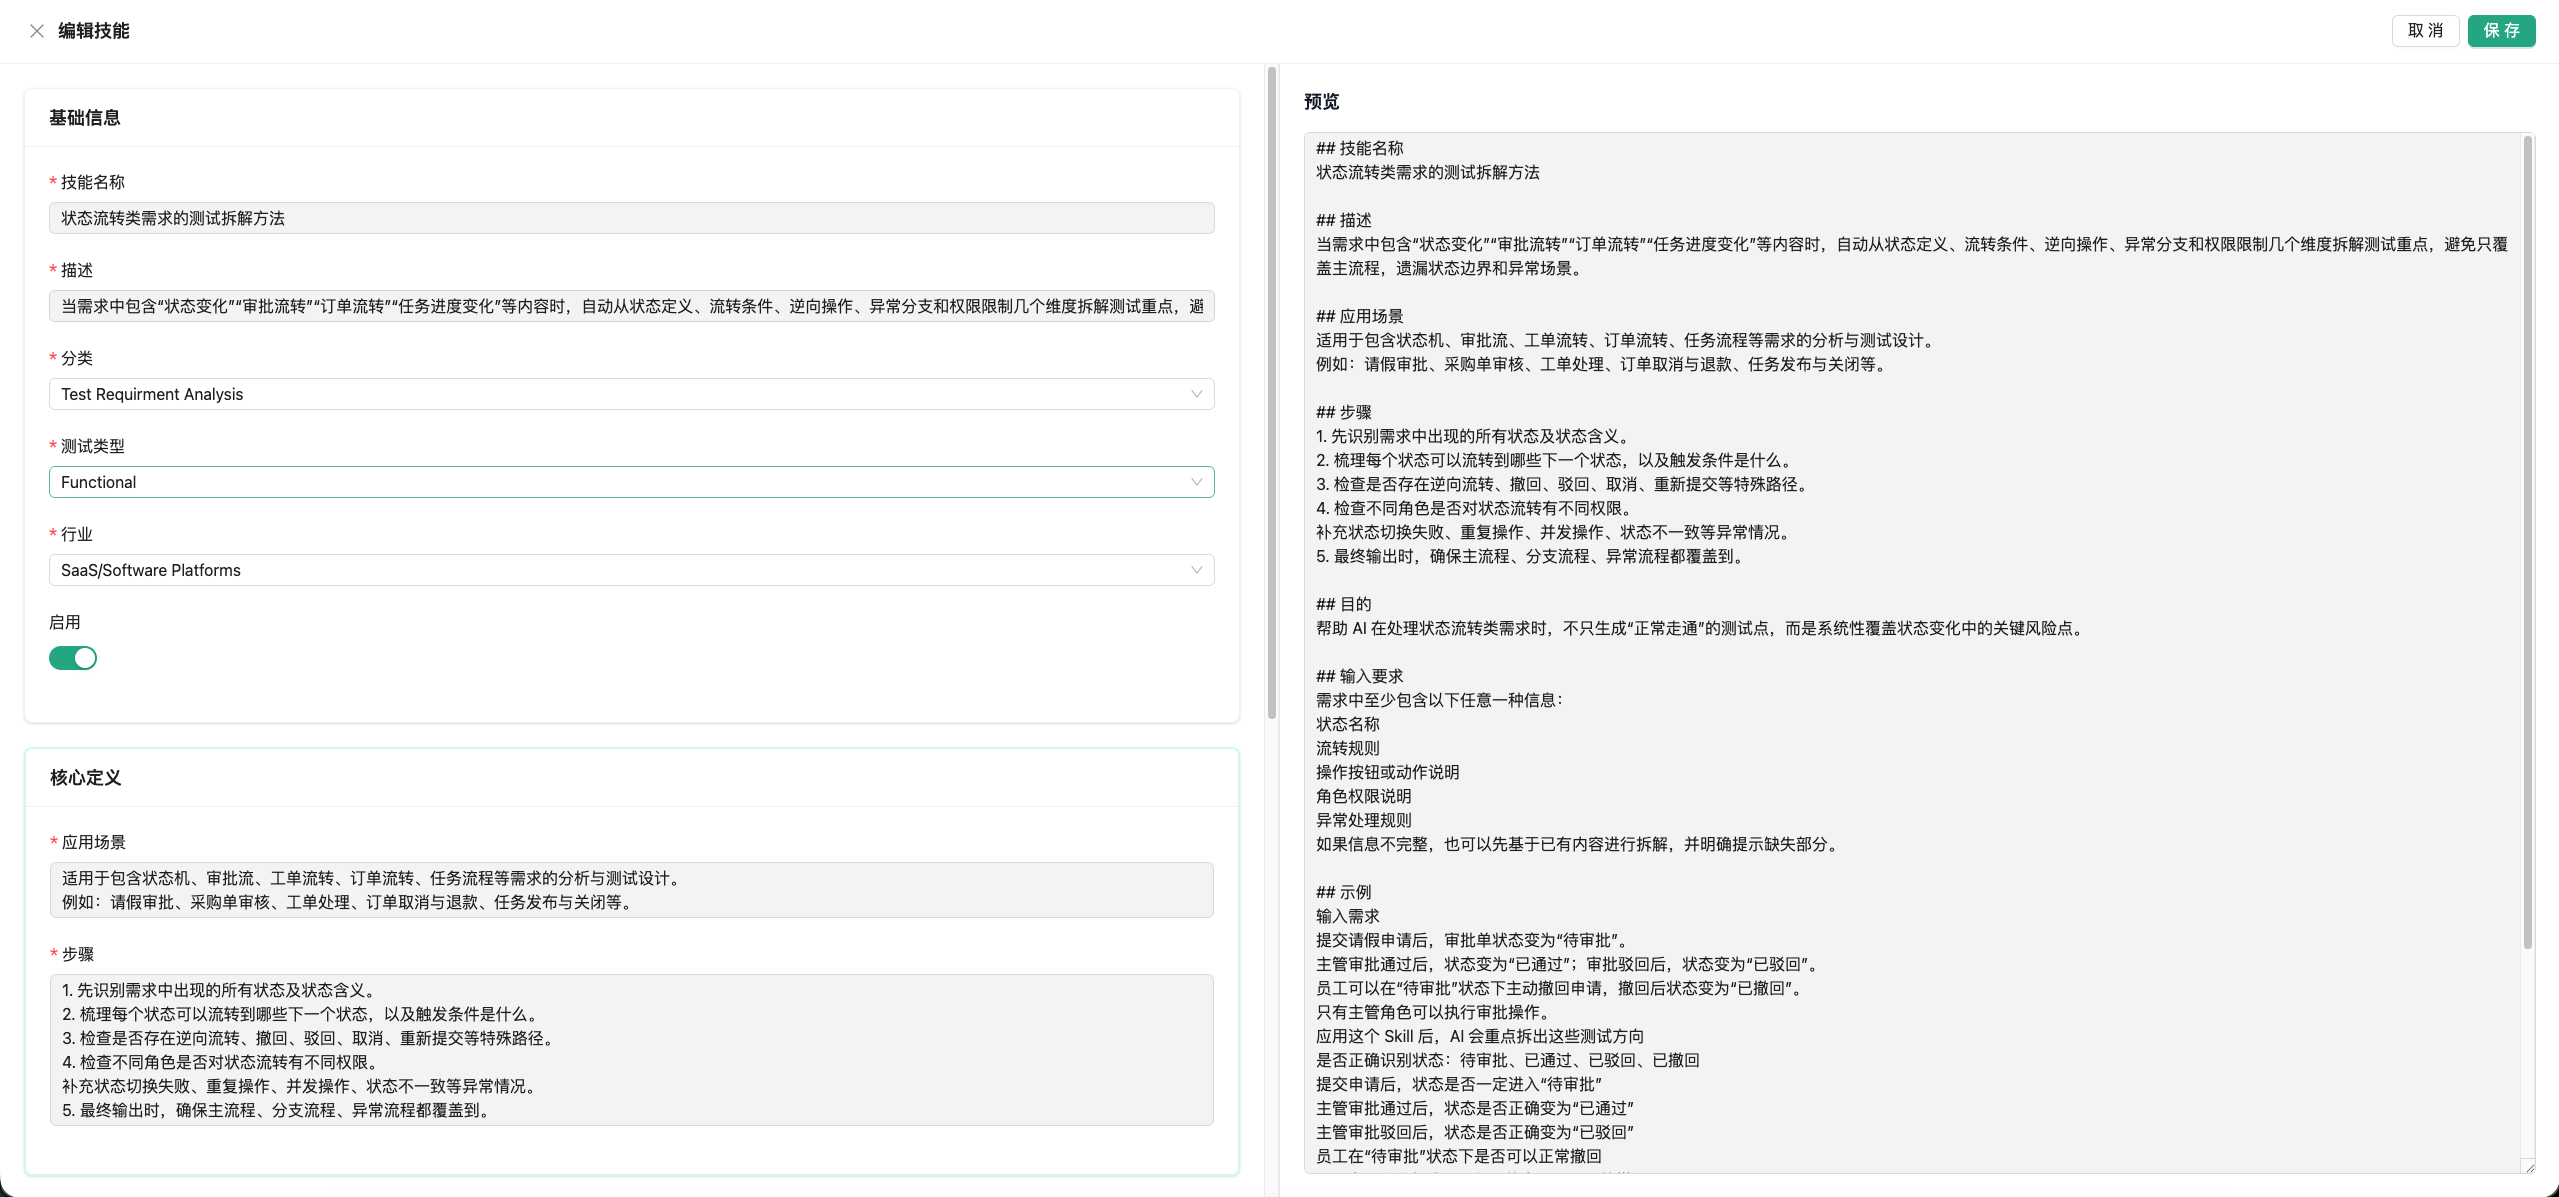Viewport: 2559px width, 1197px height.
Task: Click inside the 步骤 text area
Action: tap(630, 1050)
